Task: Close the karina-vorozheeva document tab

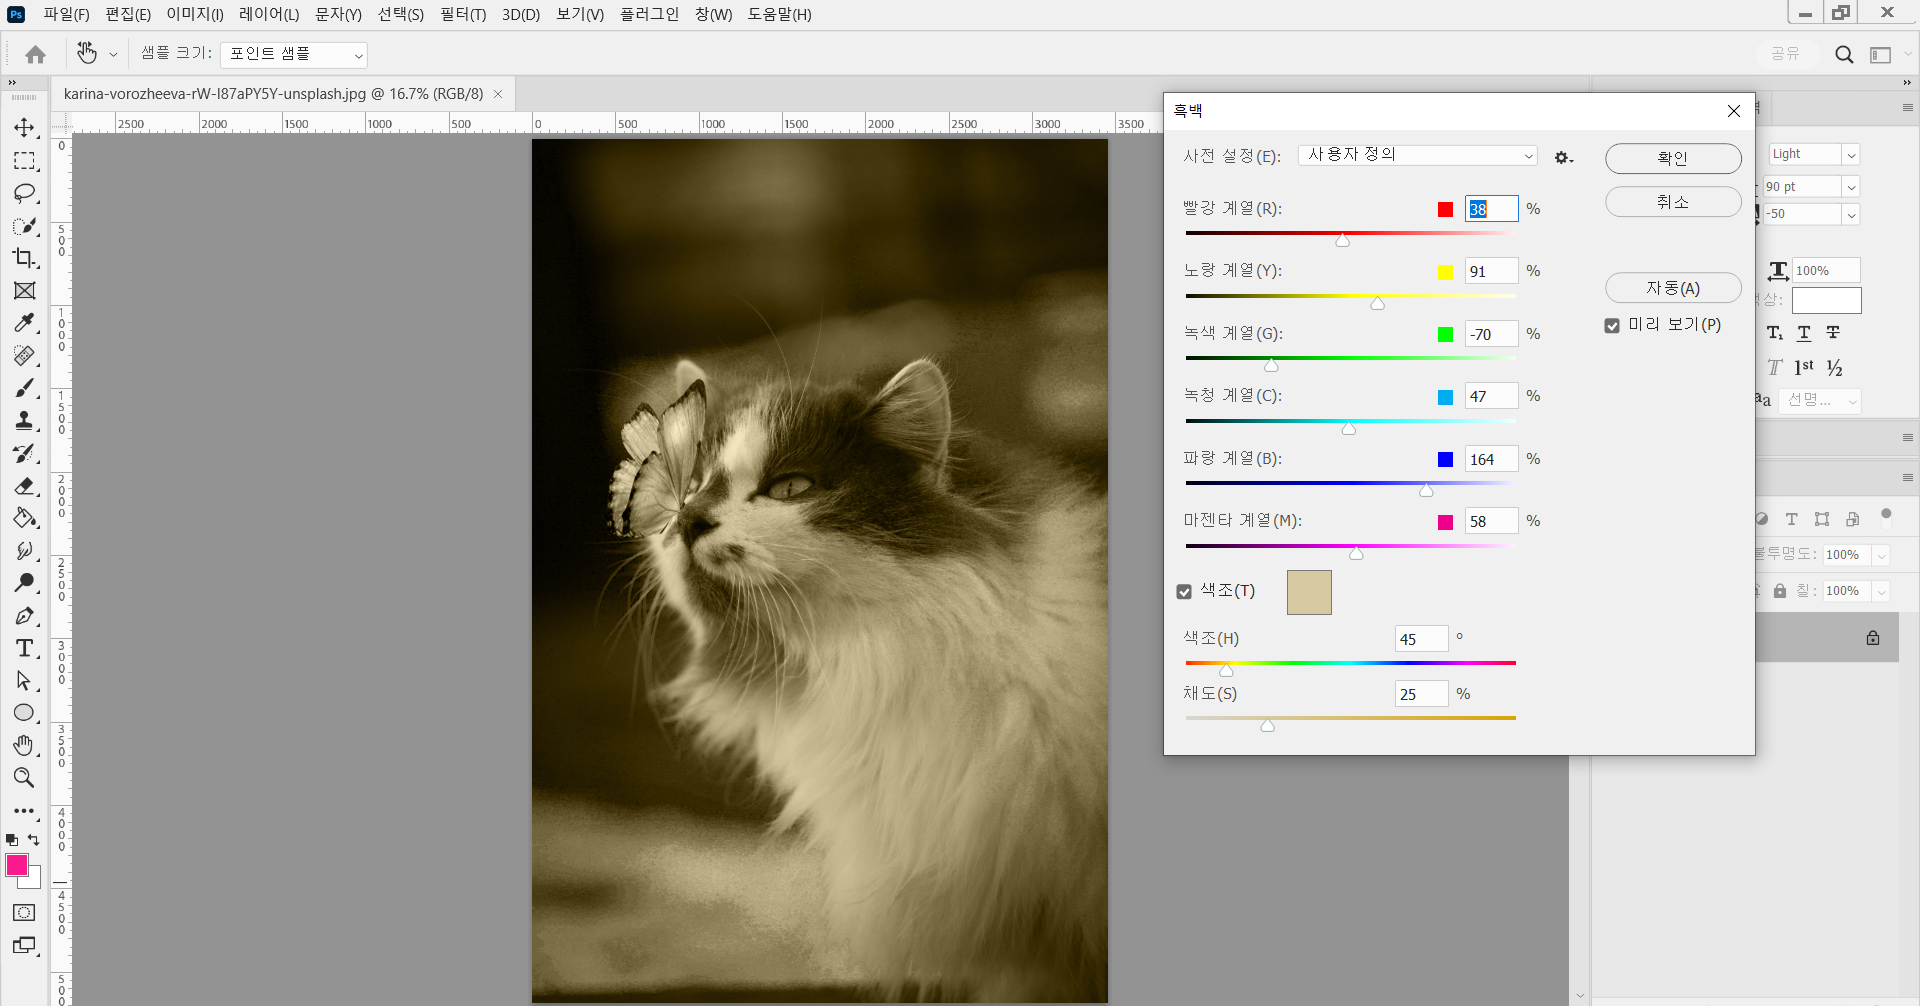Action: pyautogui.click(x=498, y=94)
